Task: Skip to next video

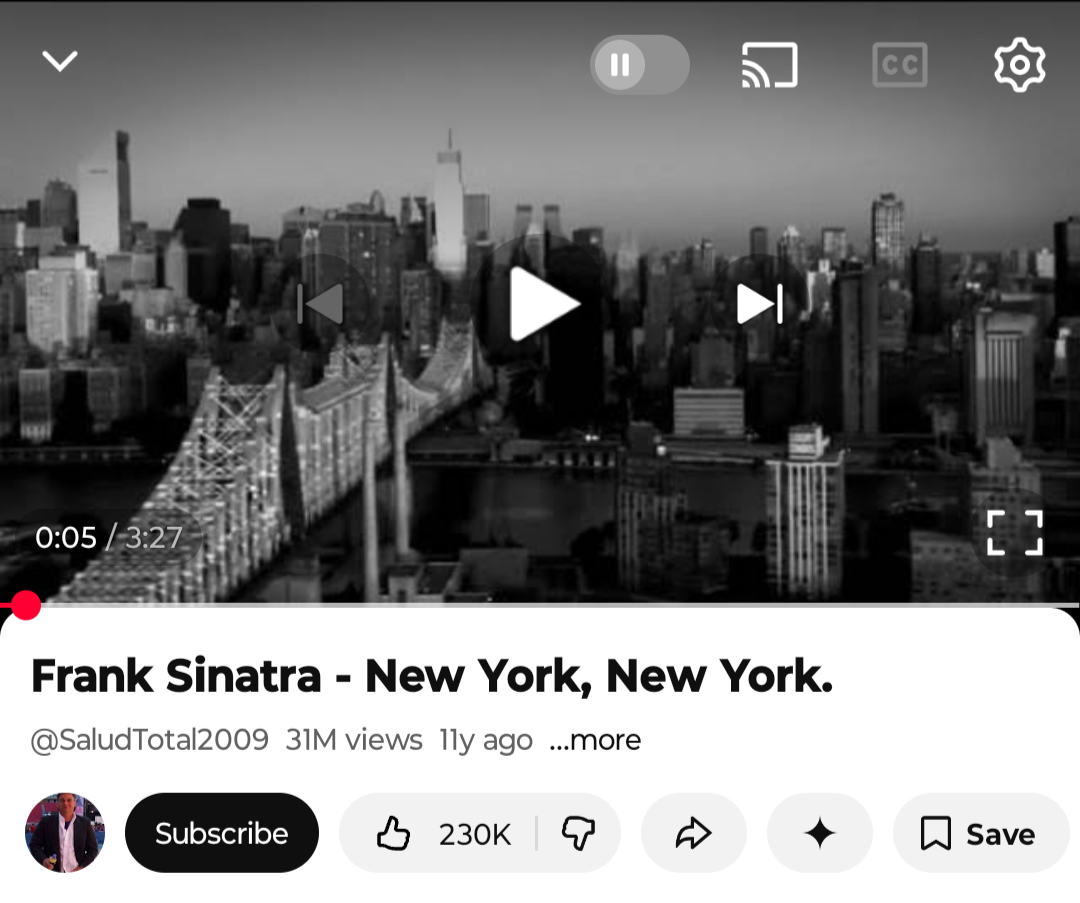Action: pos(760,304)
